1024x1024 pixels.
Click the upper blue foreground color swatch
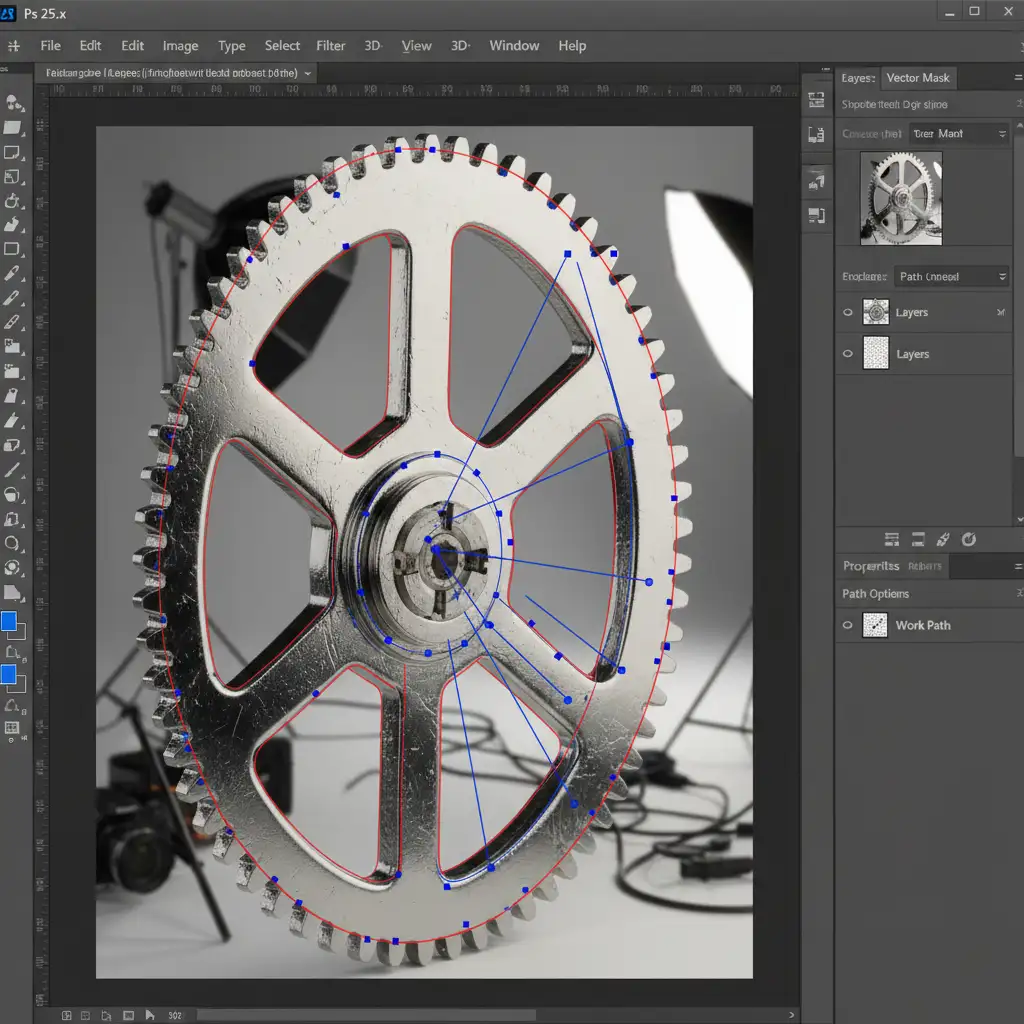tap(9, 622)
